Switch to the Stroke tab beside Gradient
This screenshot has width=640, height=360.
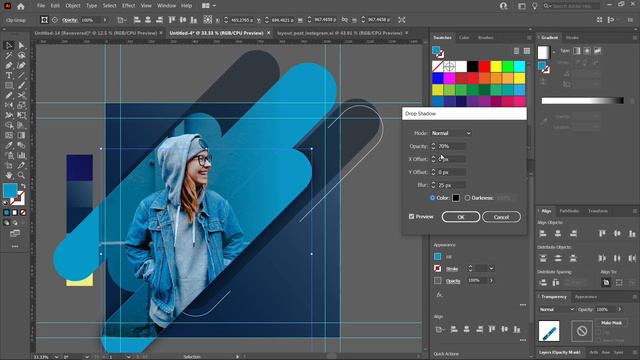click(x=572, y=38)
